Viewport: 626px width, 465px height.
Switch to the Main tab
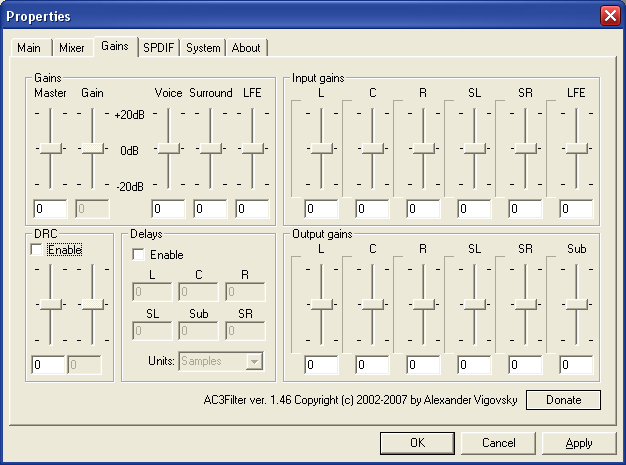tap(29, 48)
